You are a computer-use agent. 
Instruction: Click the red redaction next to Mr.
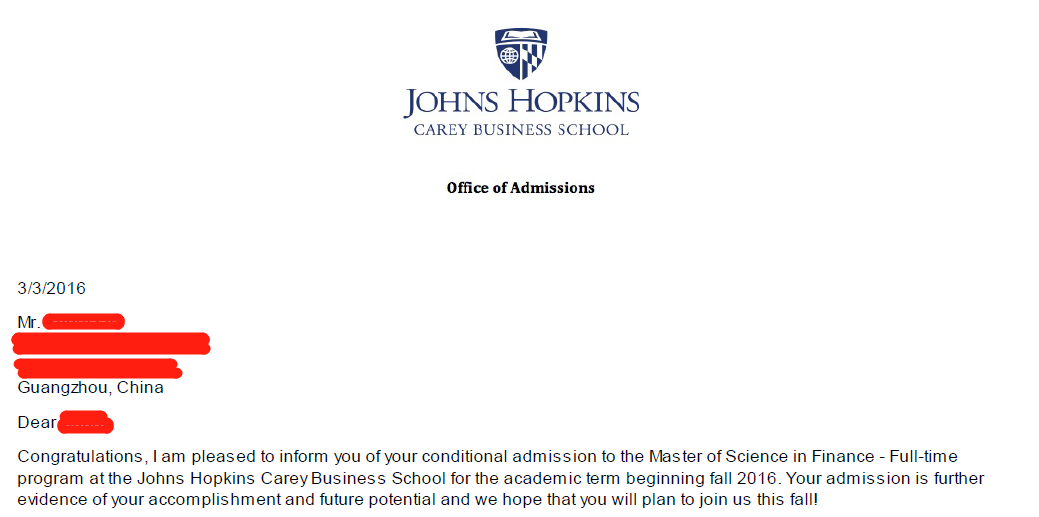(x=83, y=322)
